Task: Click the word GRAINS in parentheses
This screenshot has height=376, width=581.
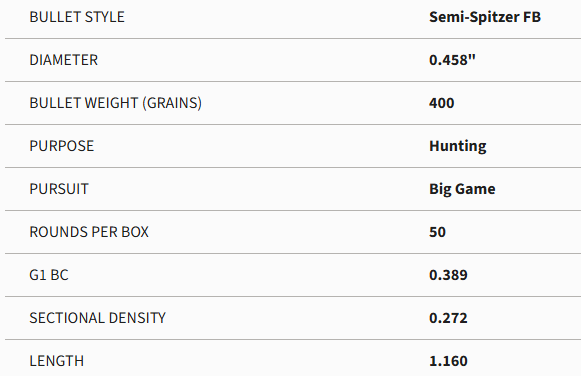Action: (172, 103)
